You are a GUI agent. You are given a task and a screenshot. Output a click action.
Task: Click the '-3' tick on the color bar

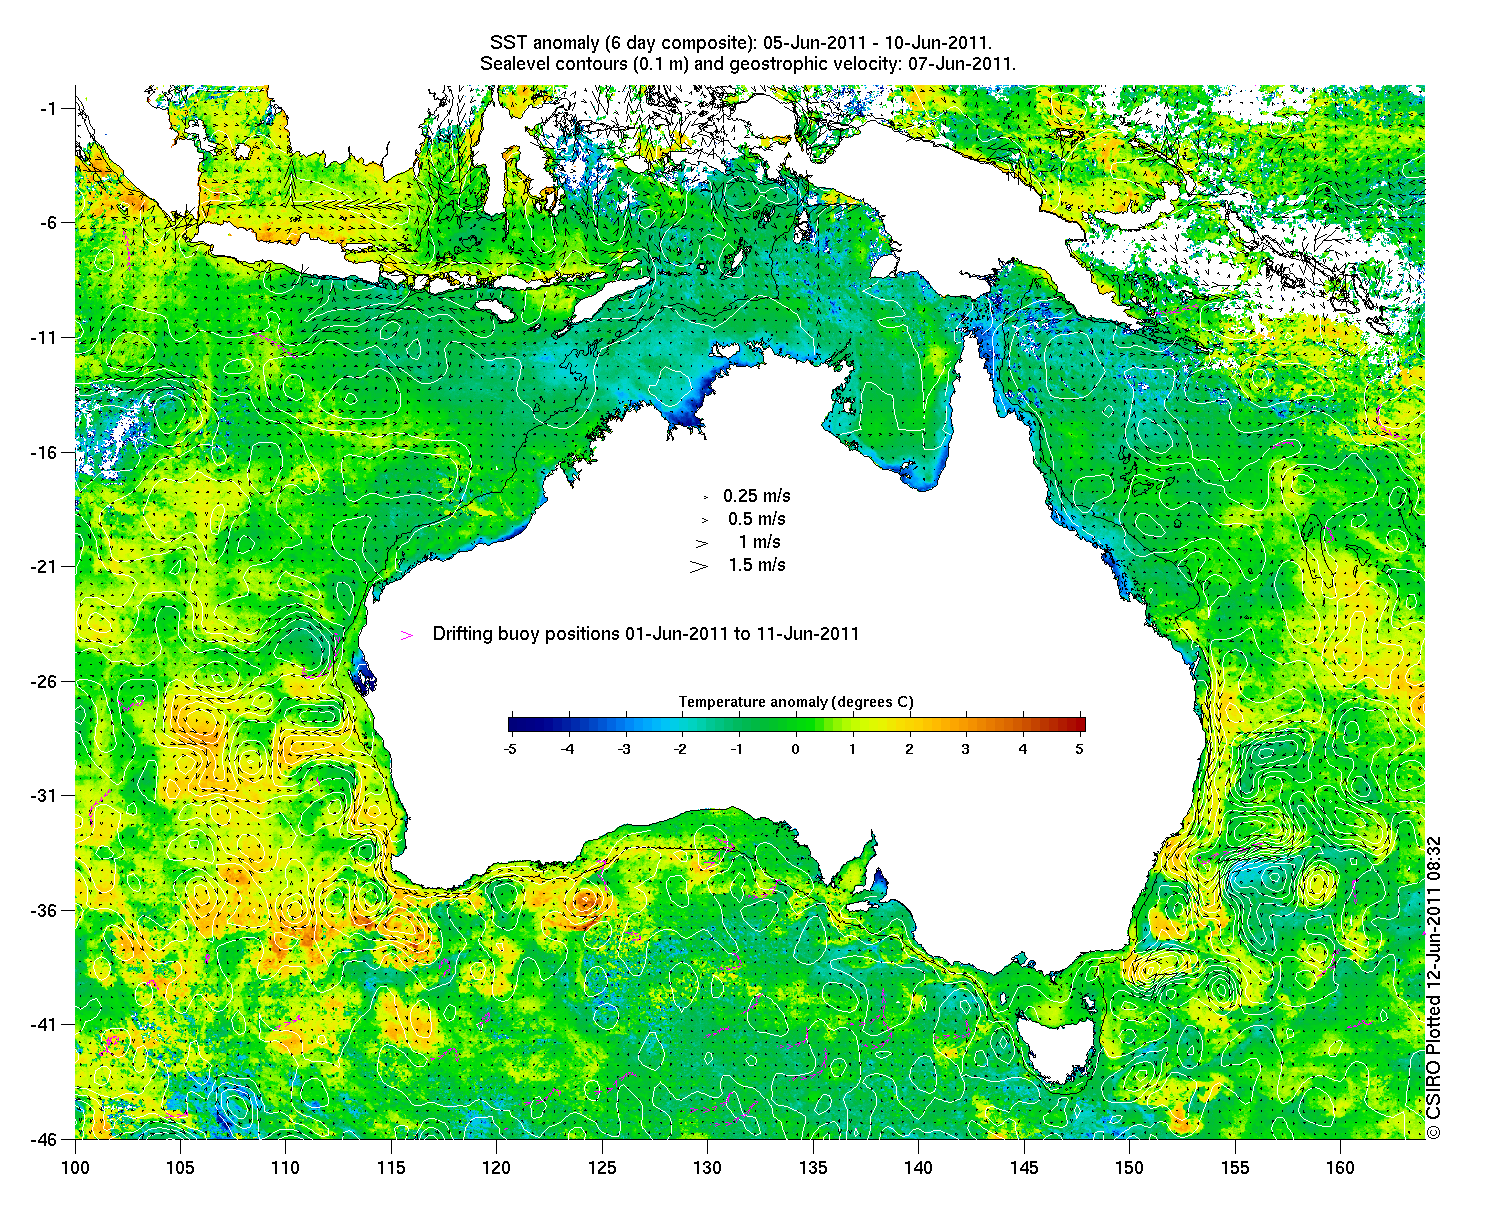[624, 748]
